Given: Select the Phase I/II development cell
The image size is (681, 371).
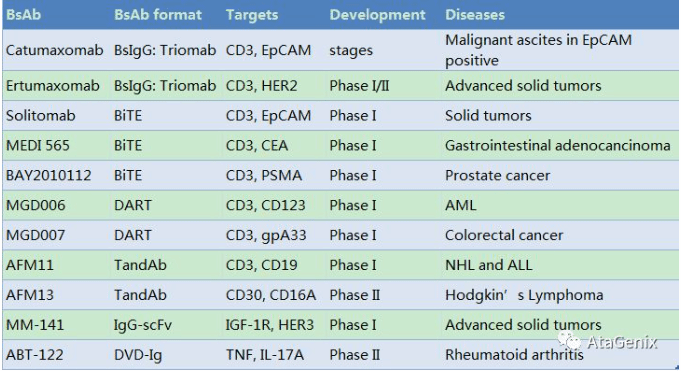Looking at the screenshot, I should (x=359, y=86).
